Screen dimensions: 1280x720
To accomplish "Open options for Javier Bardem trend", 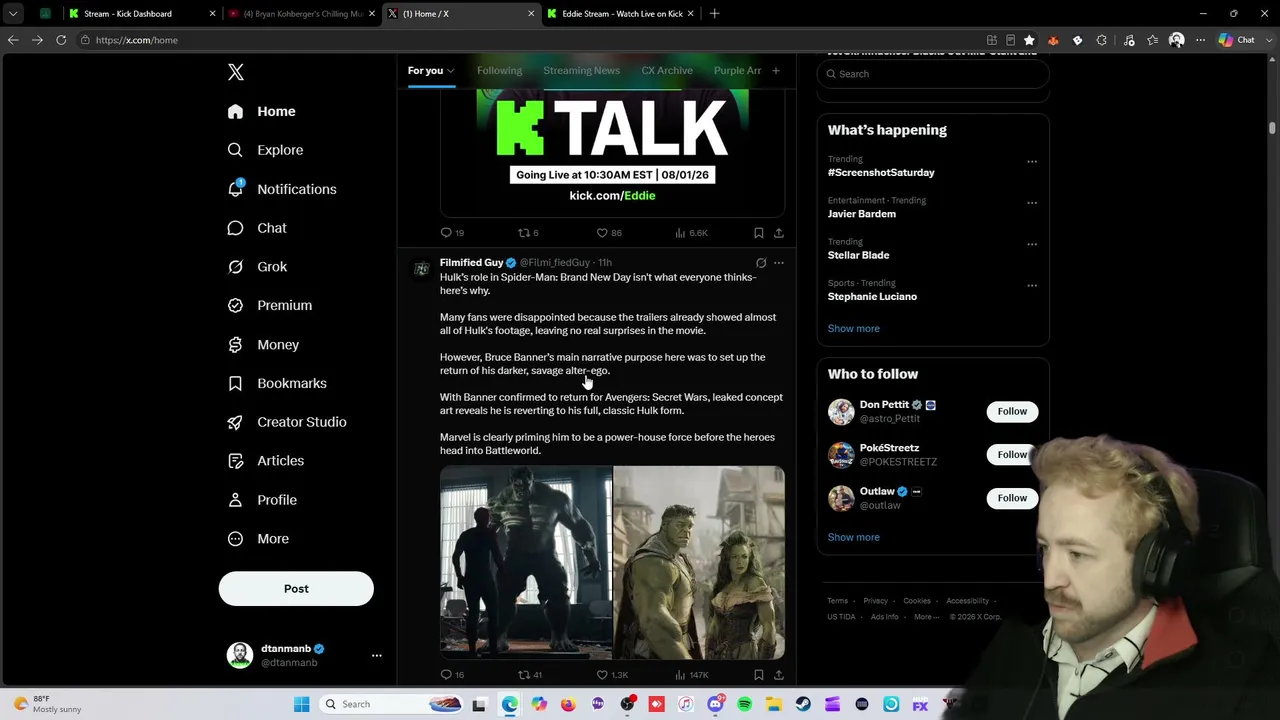I will coord(1032,203).
